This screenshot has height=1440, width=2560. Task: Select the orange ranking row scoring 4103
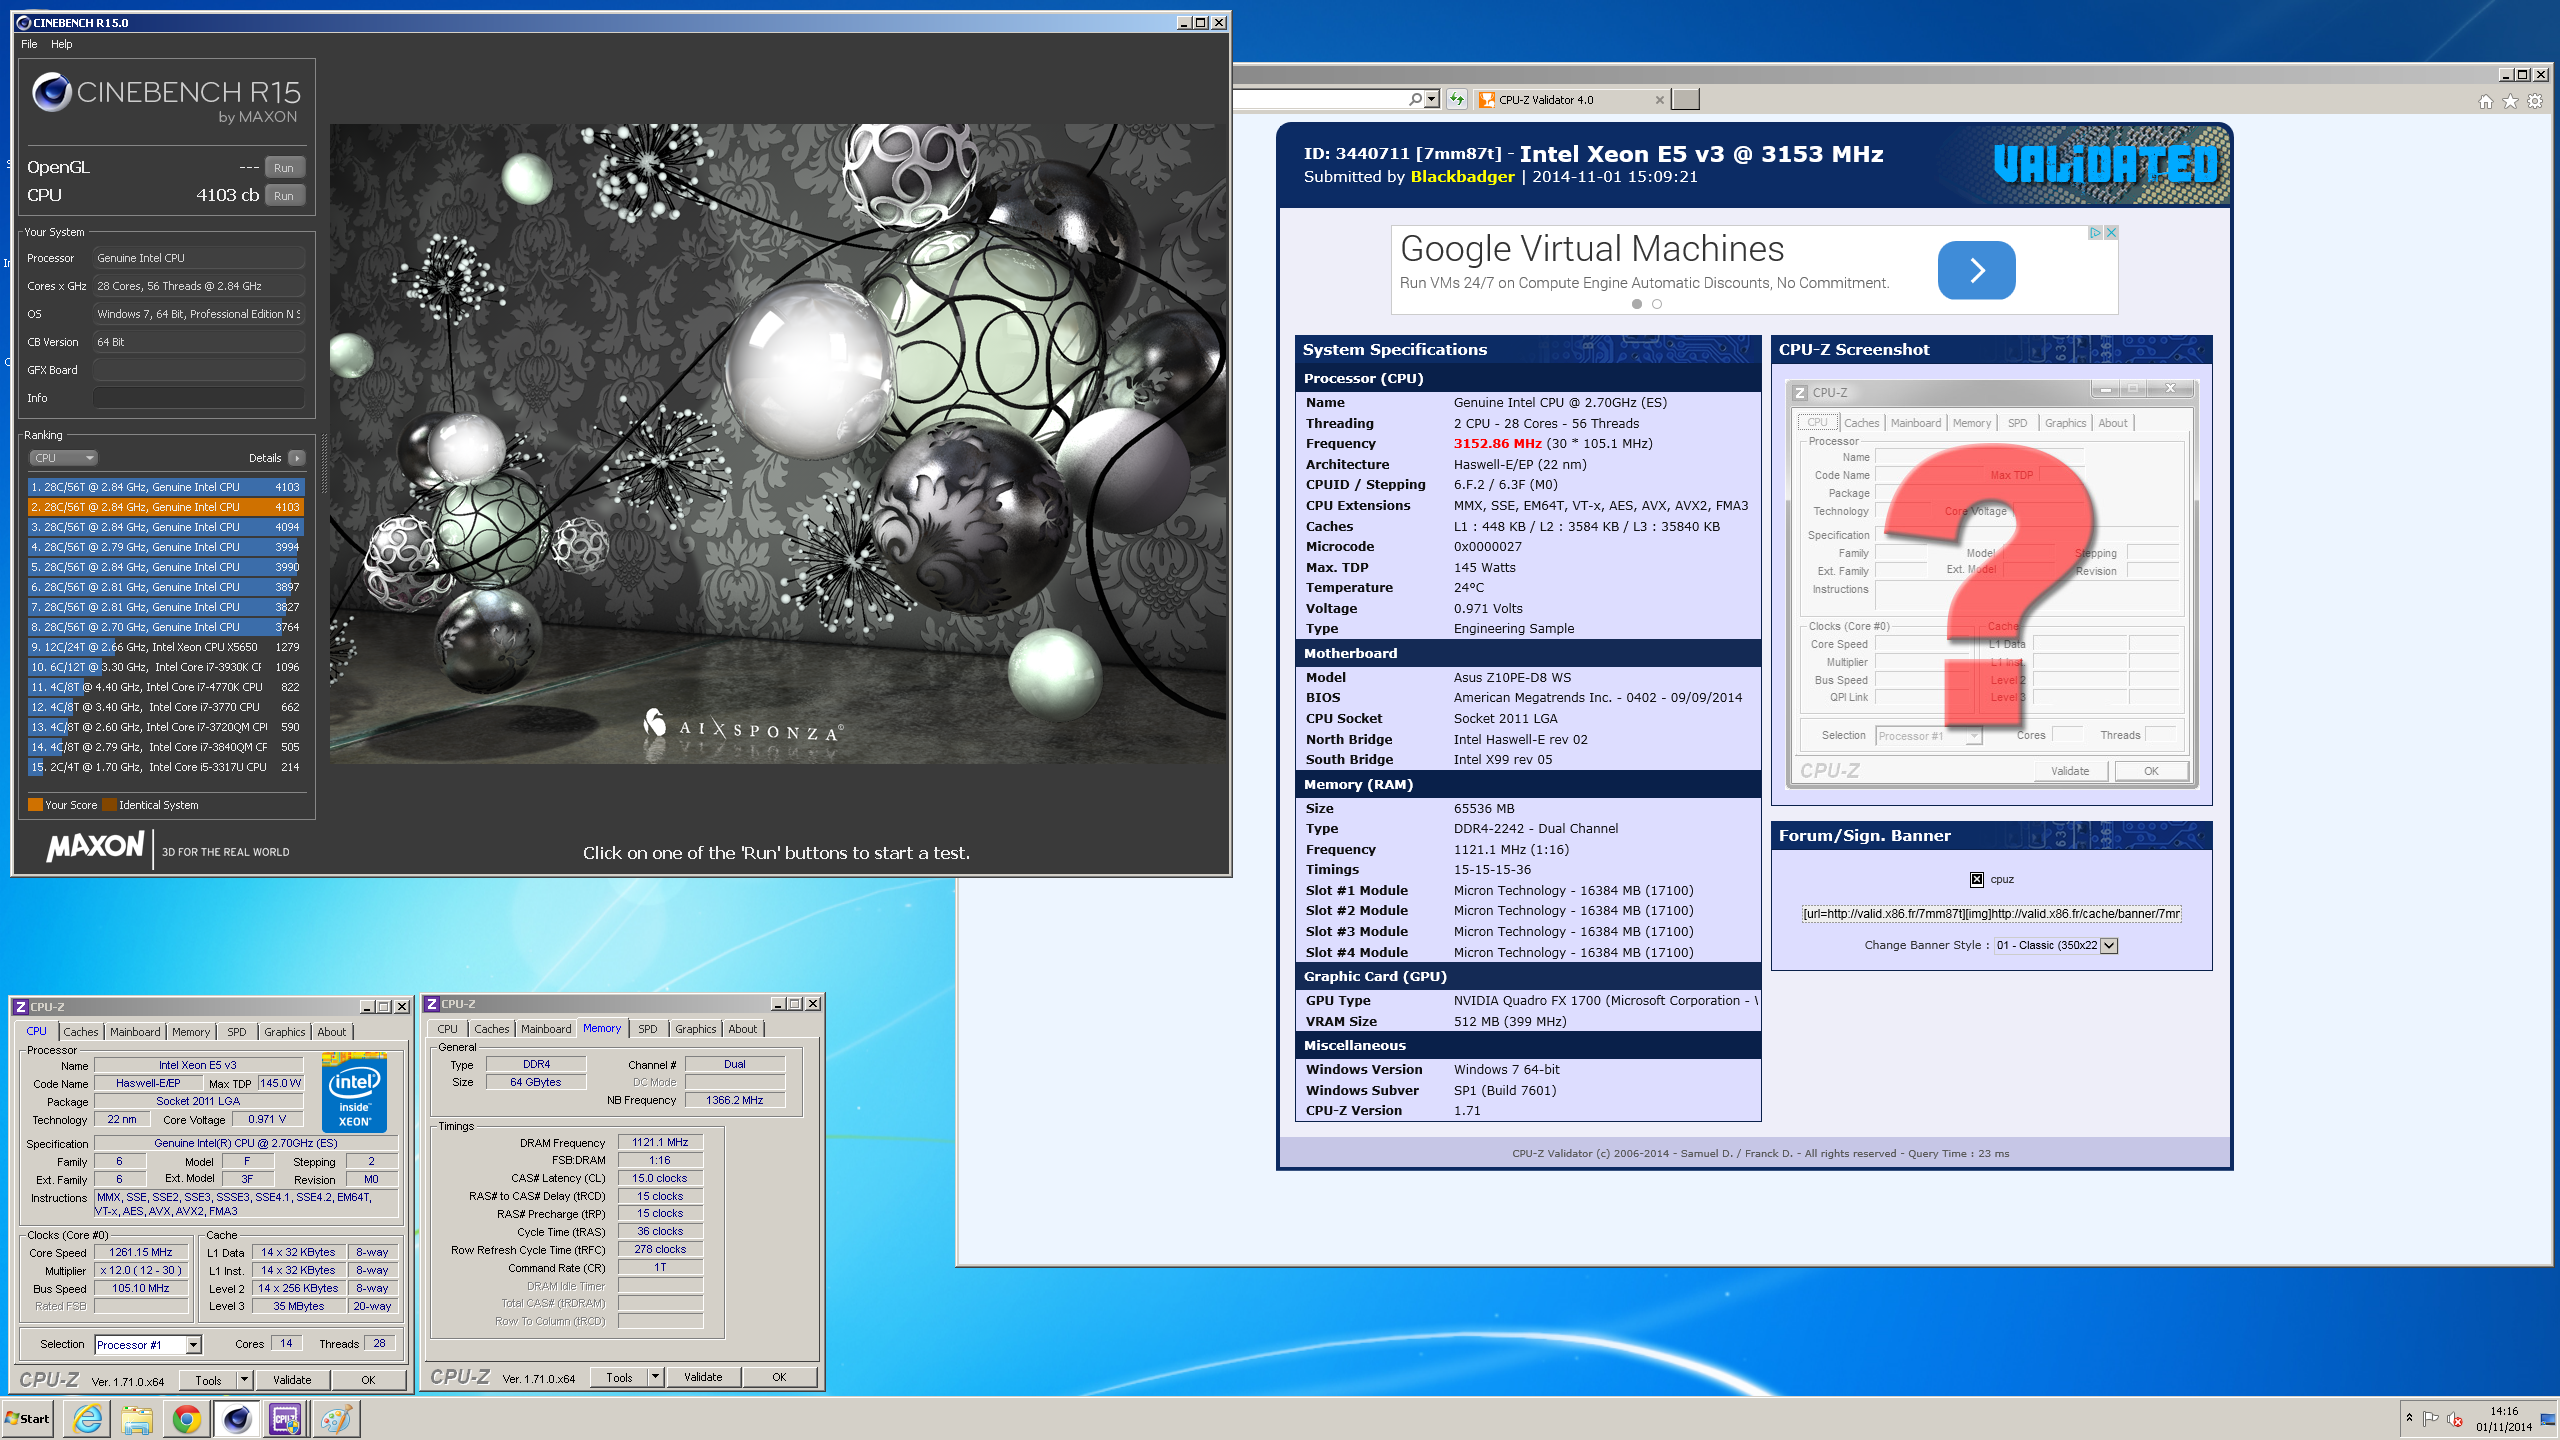165,507
